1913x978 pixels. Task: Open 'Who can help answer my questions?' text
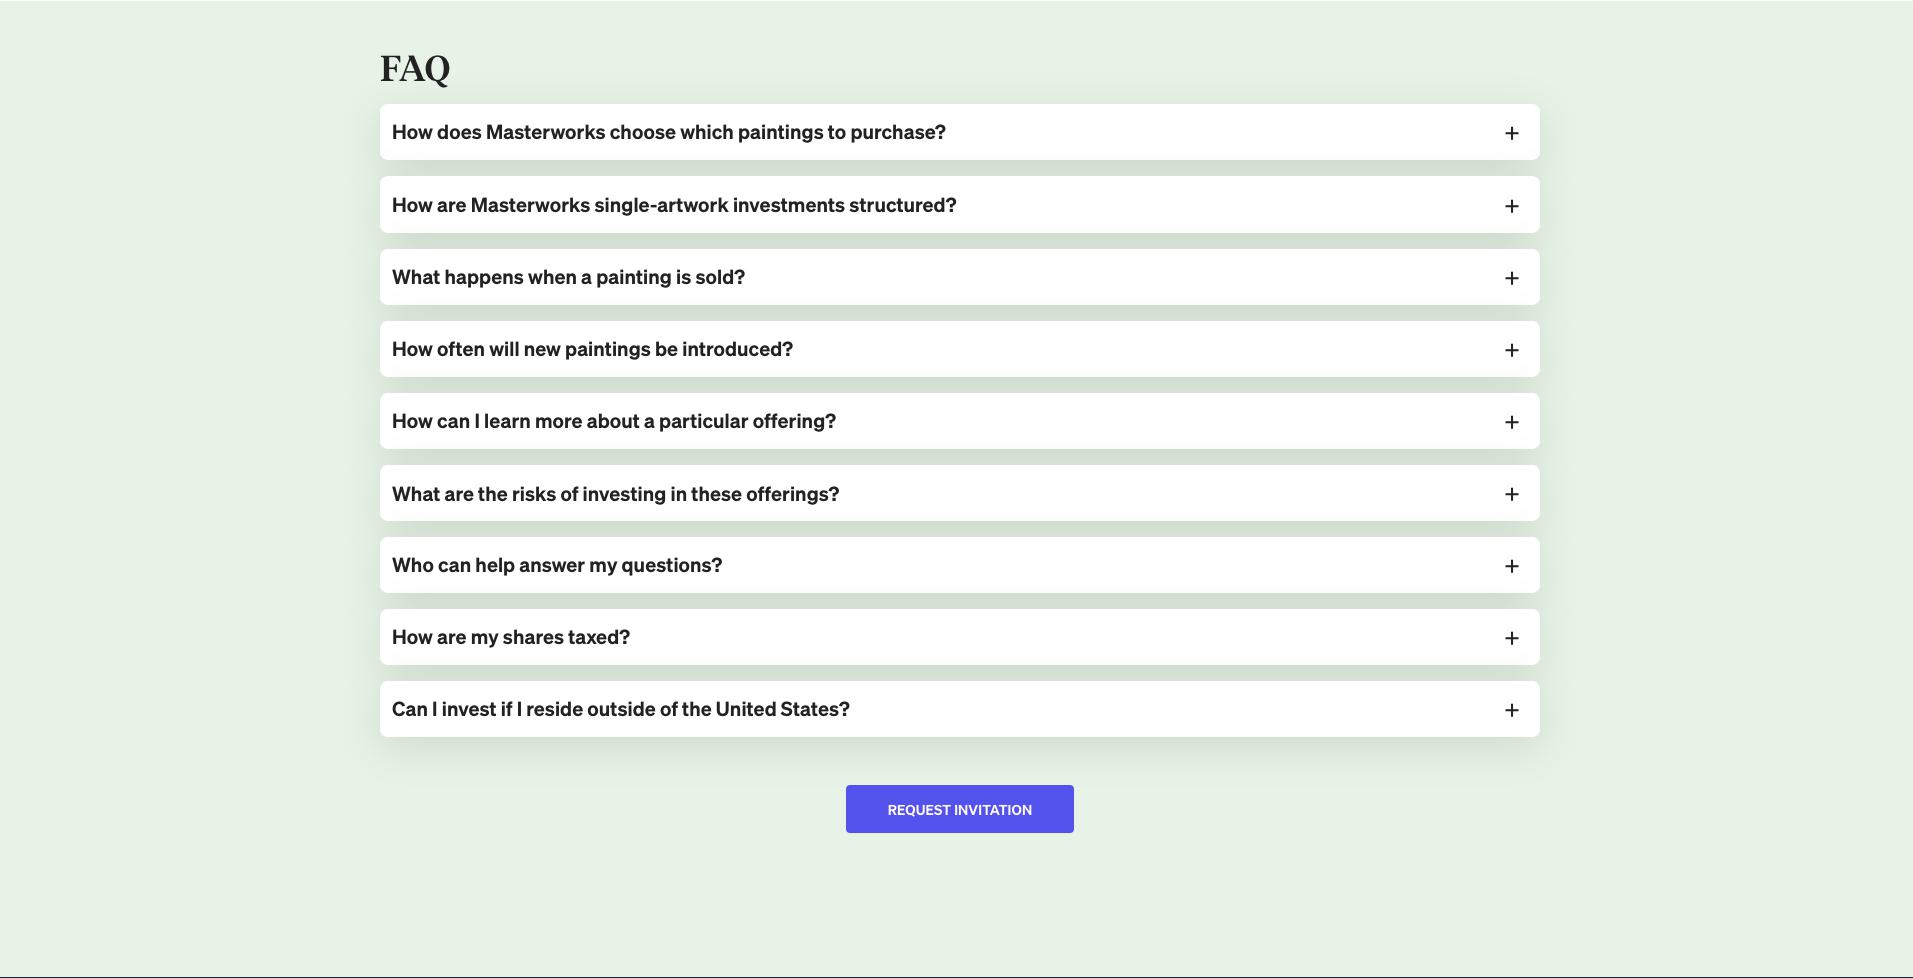(x=557, y=566)
